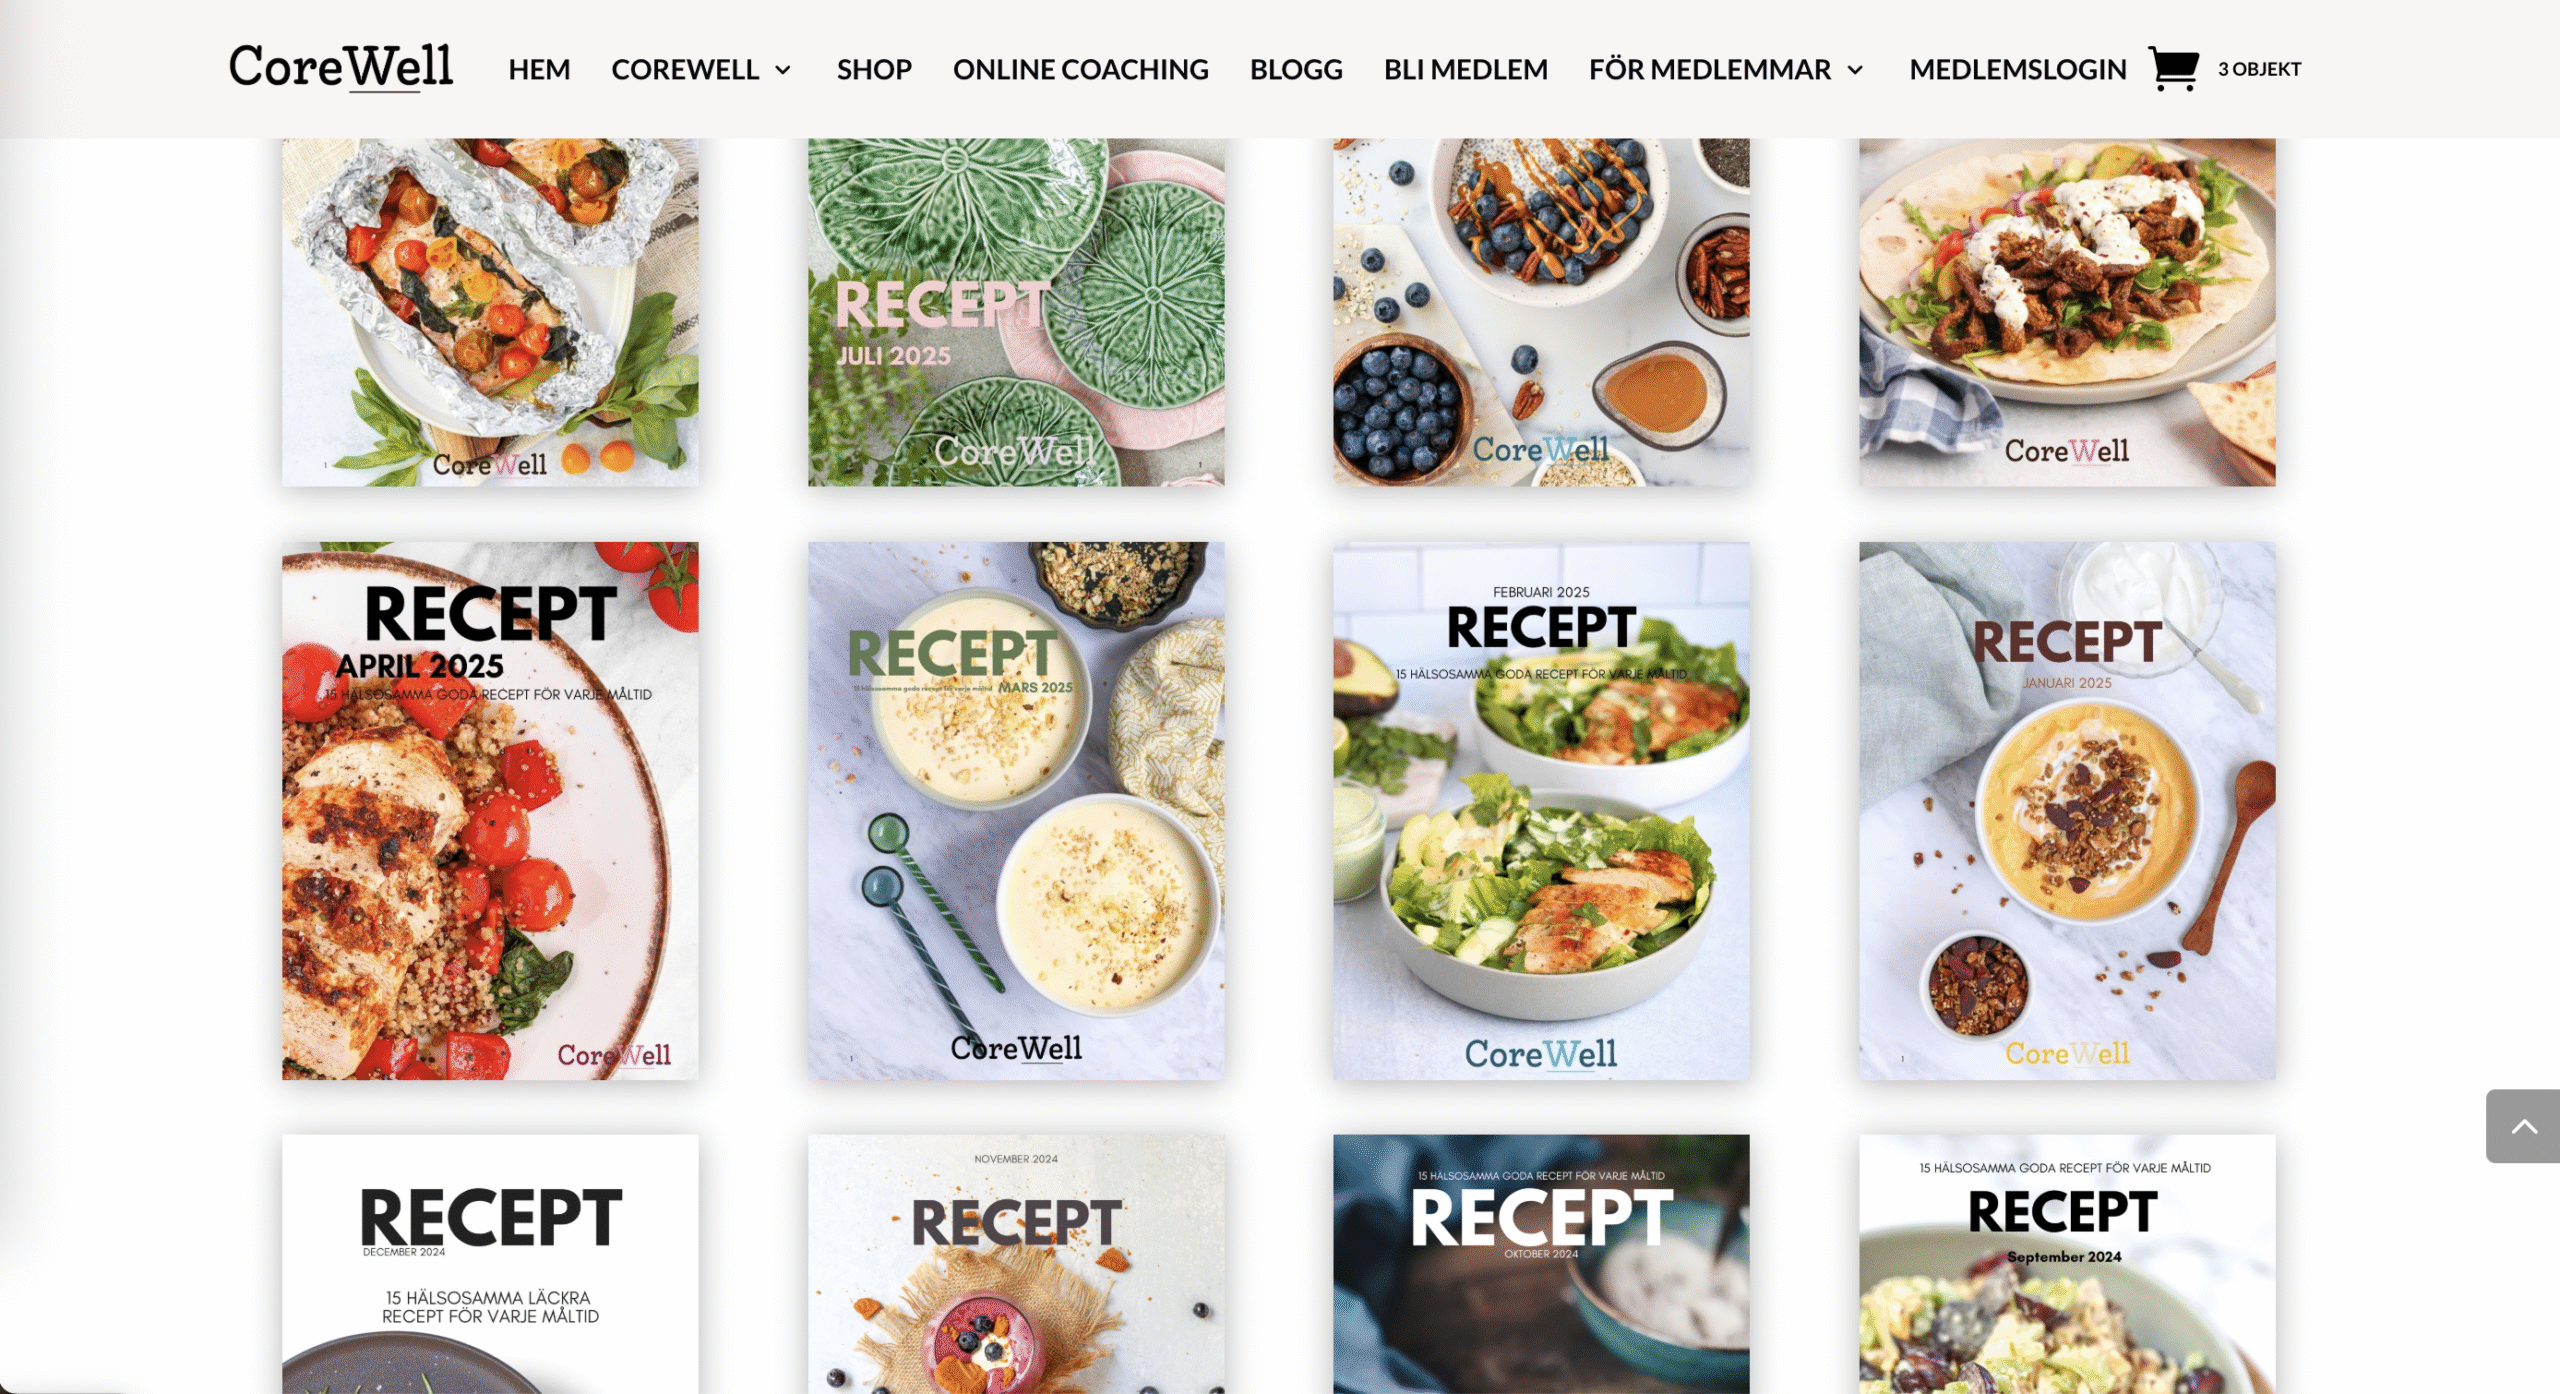Click the 3 OBJEKT cart label
Screen dimensions: 2560x1394
point(2259,69)
